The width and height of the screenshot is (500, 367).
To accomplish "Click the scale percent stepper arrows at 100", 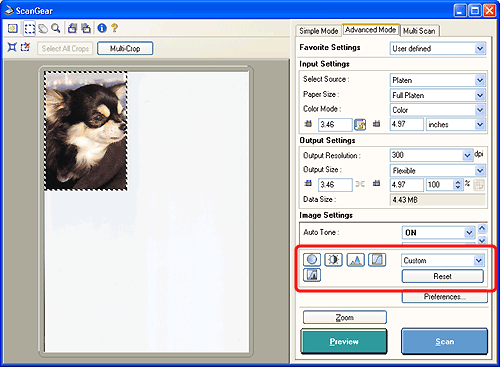I will (x=458, y=185).
